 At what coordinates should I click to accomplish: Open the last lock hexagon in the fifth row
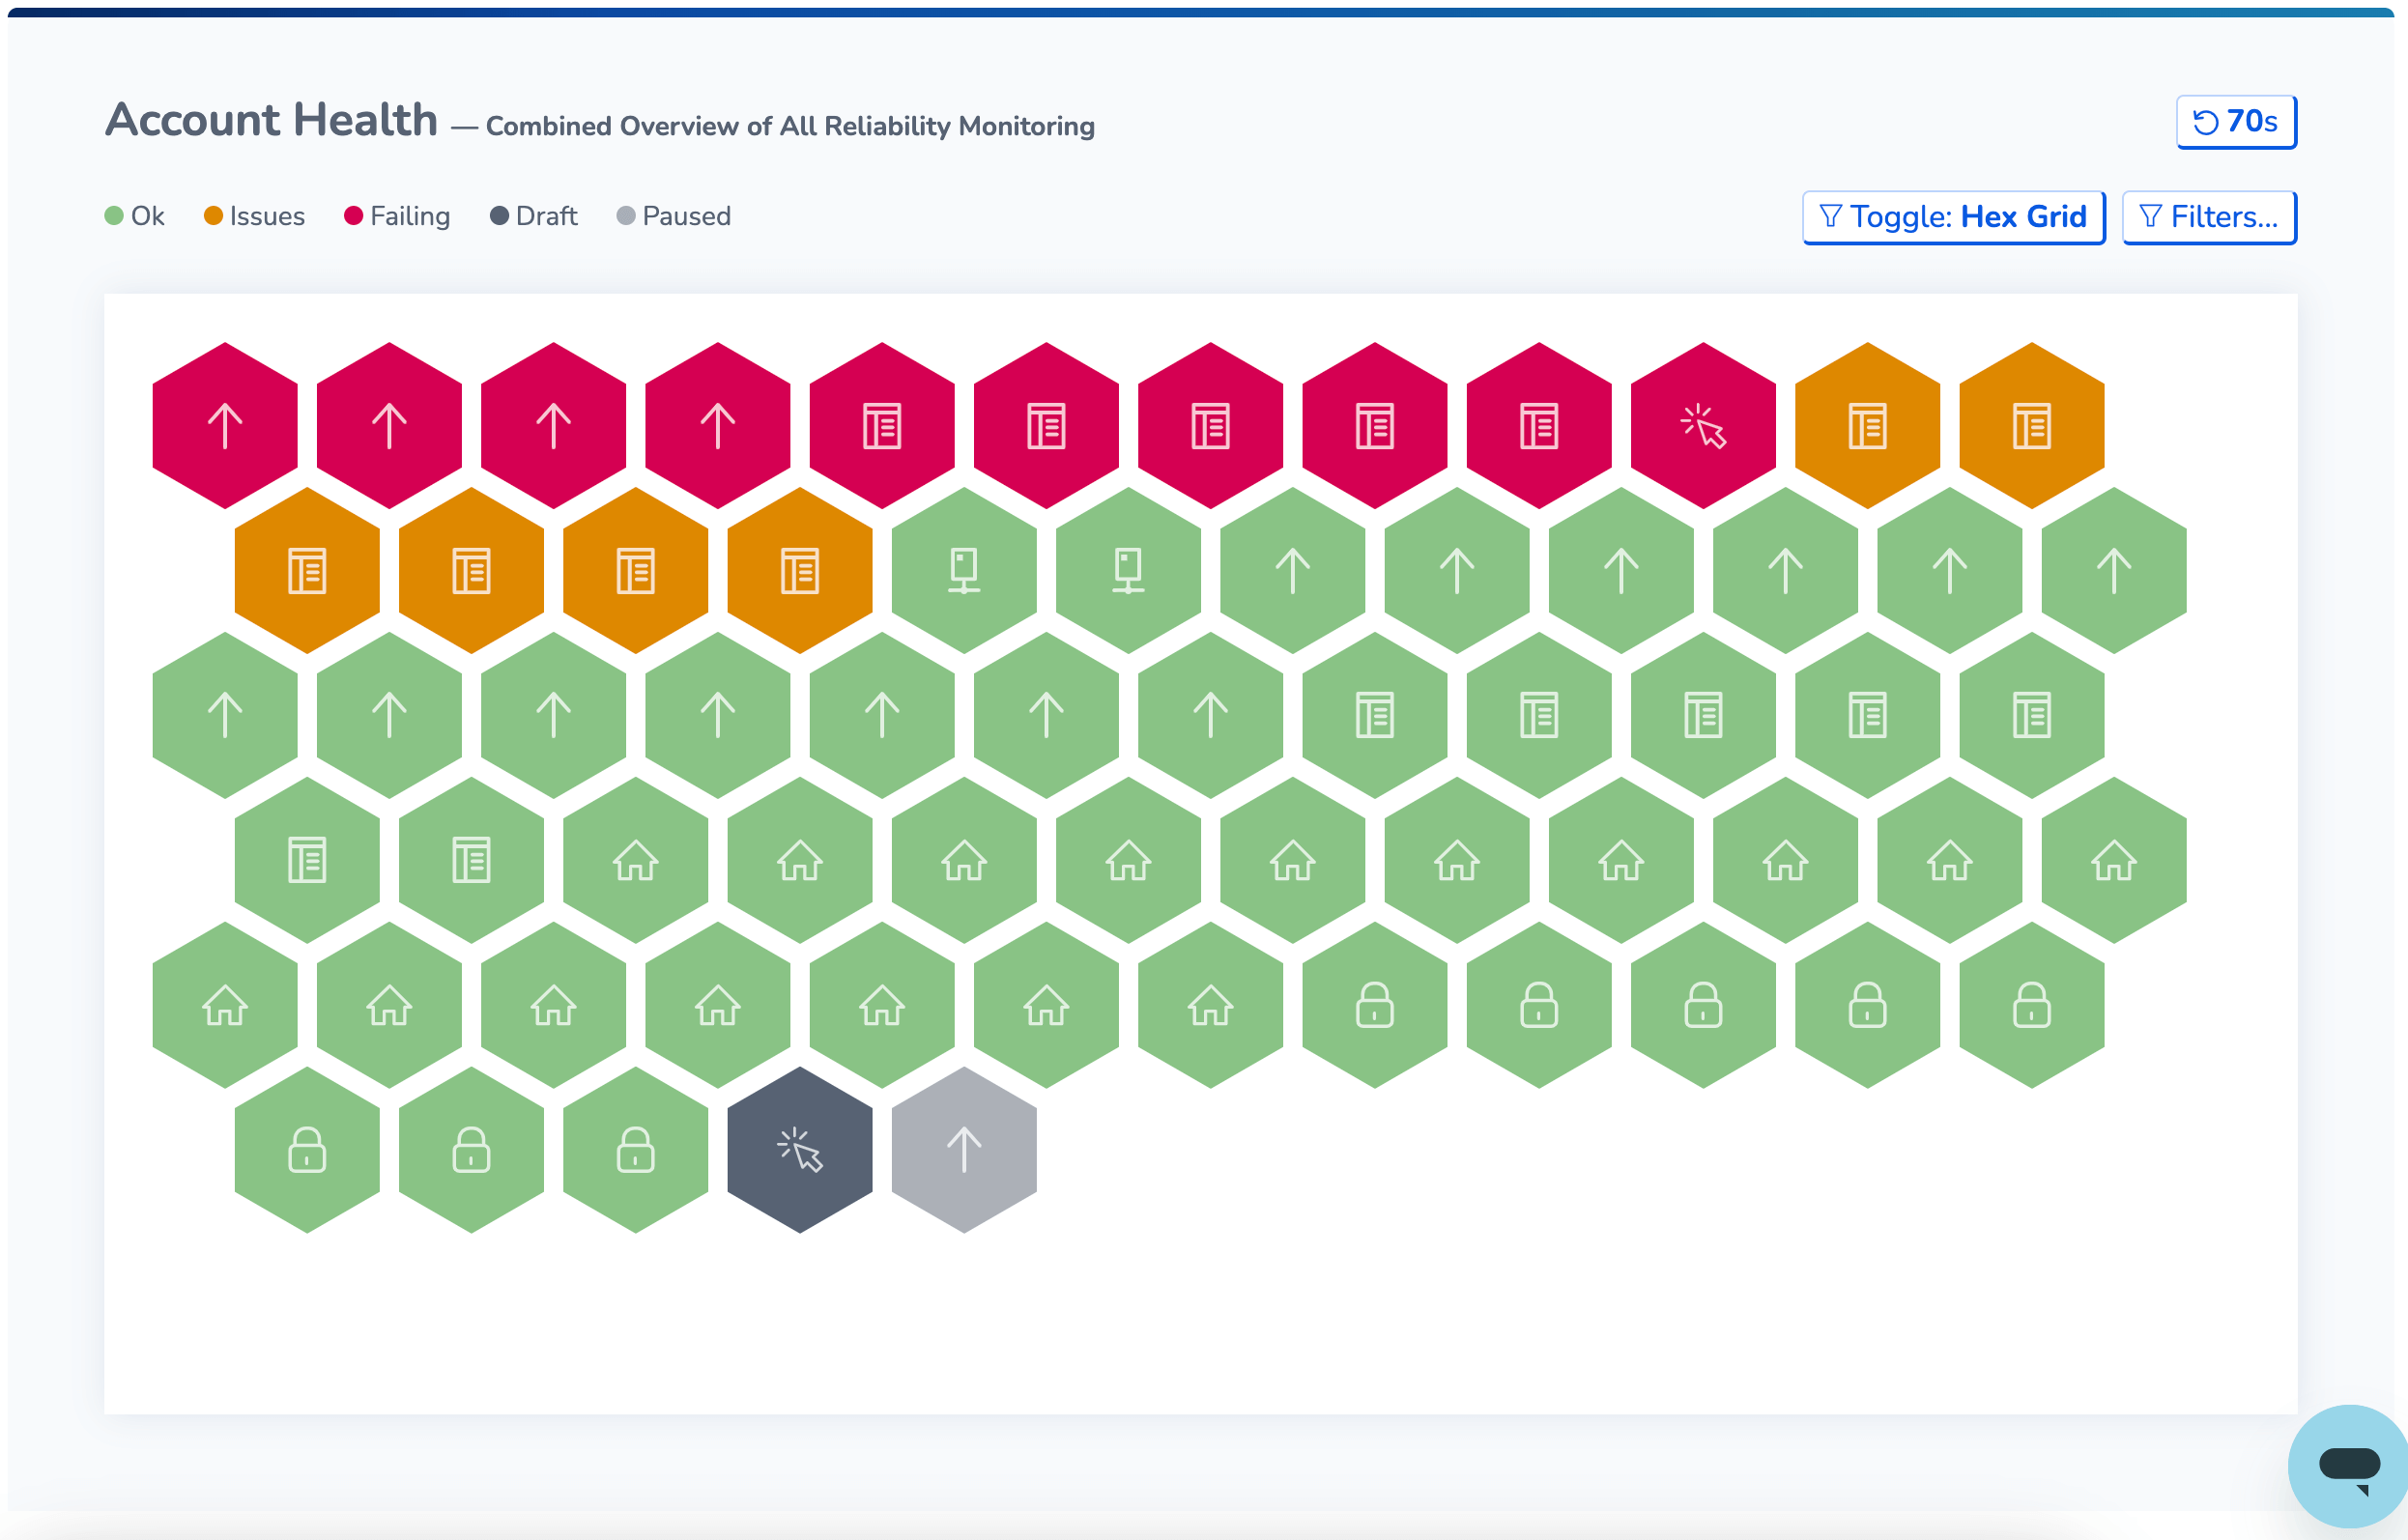[x=2032, y=1006]
